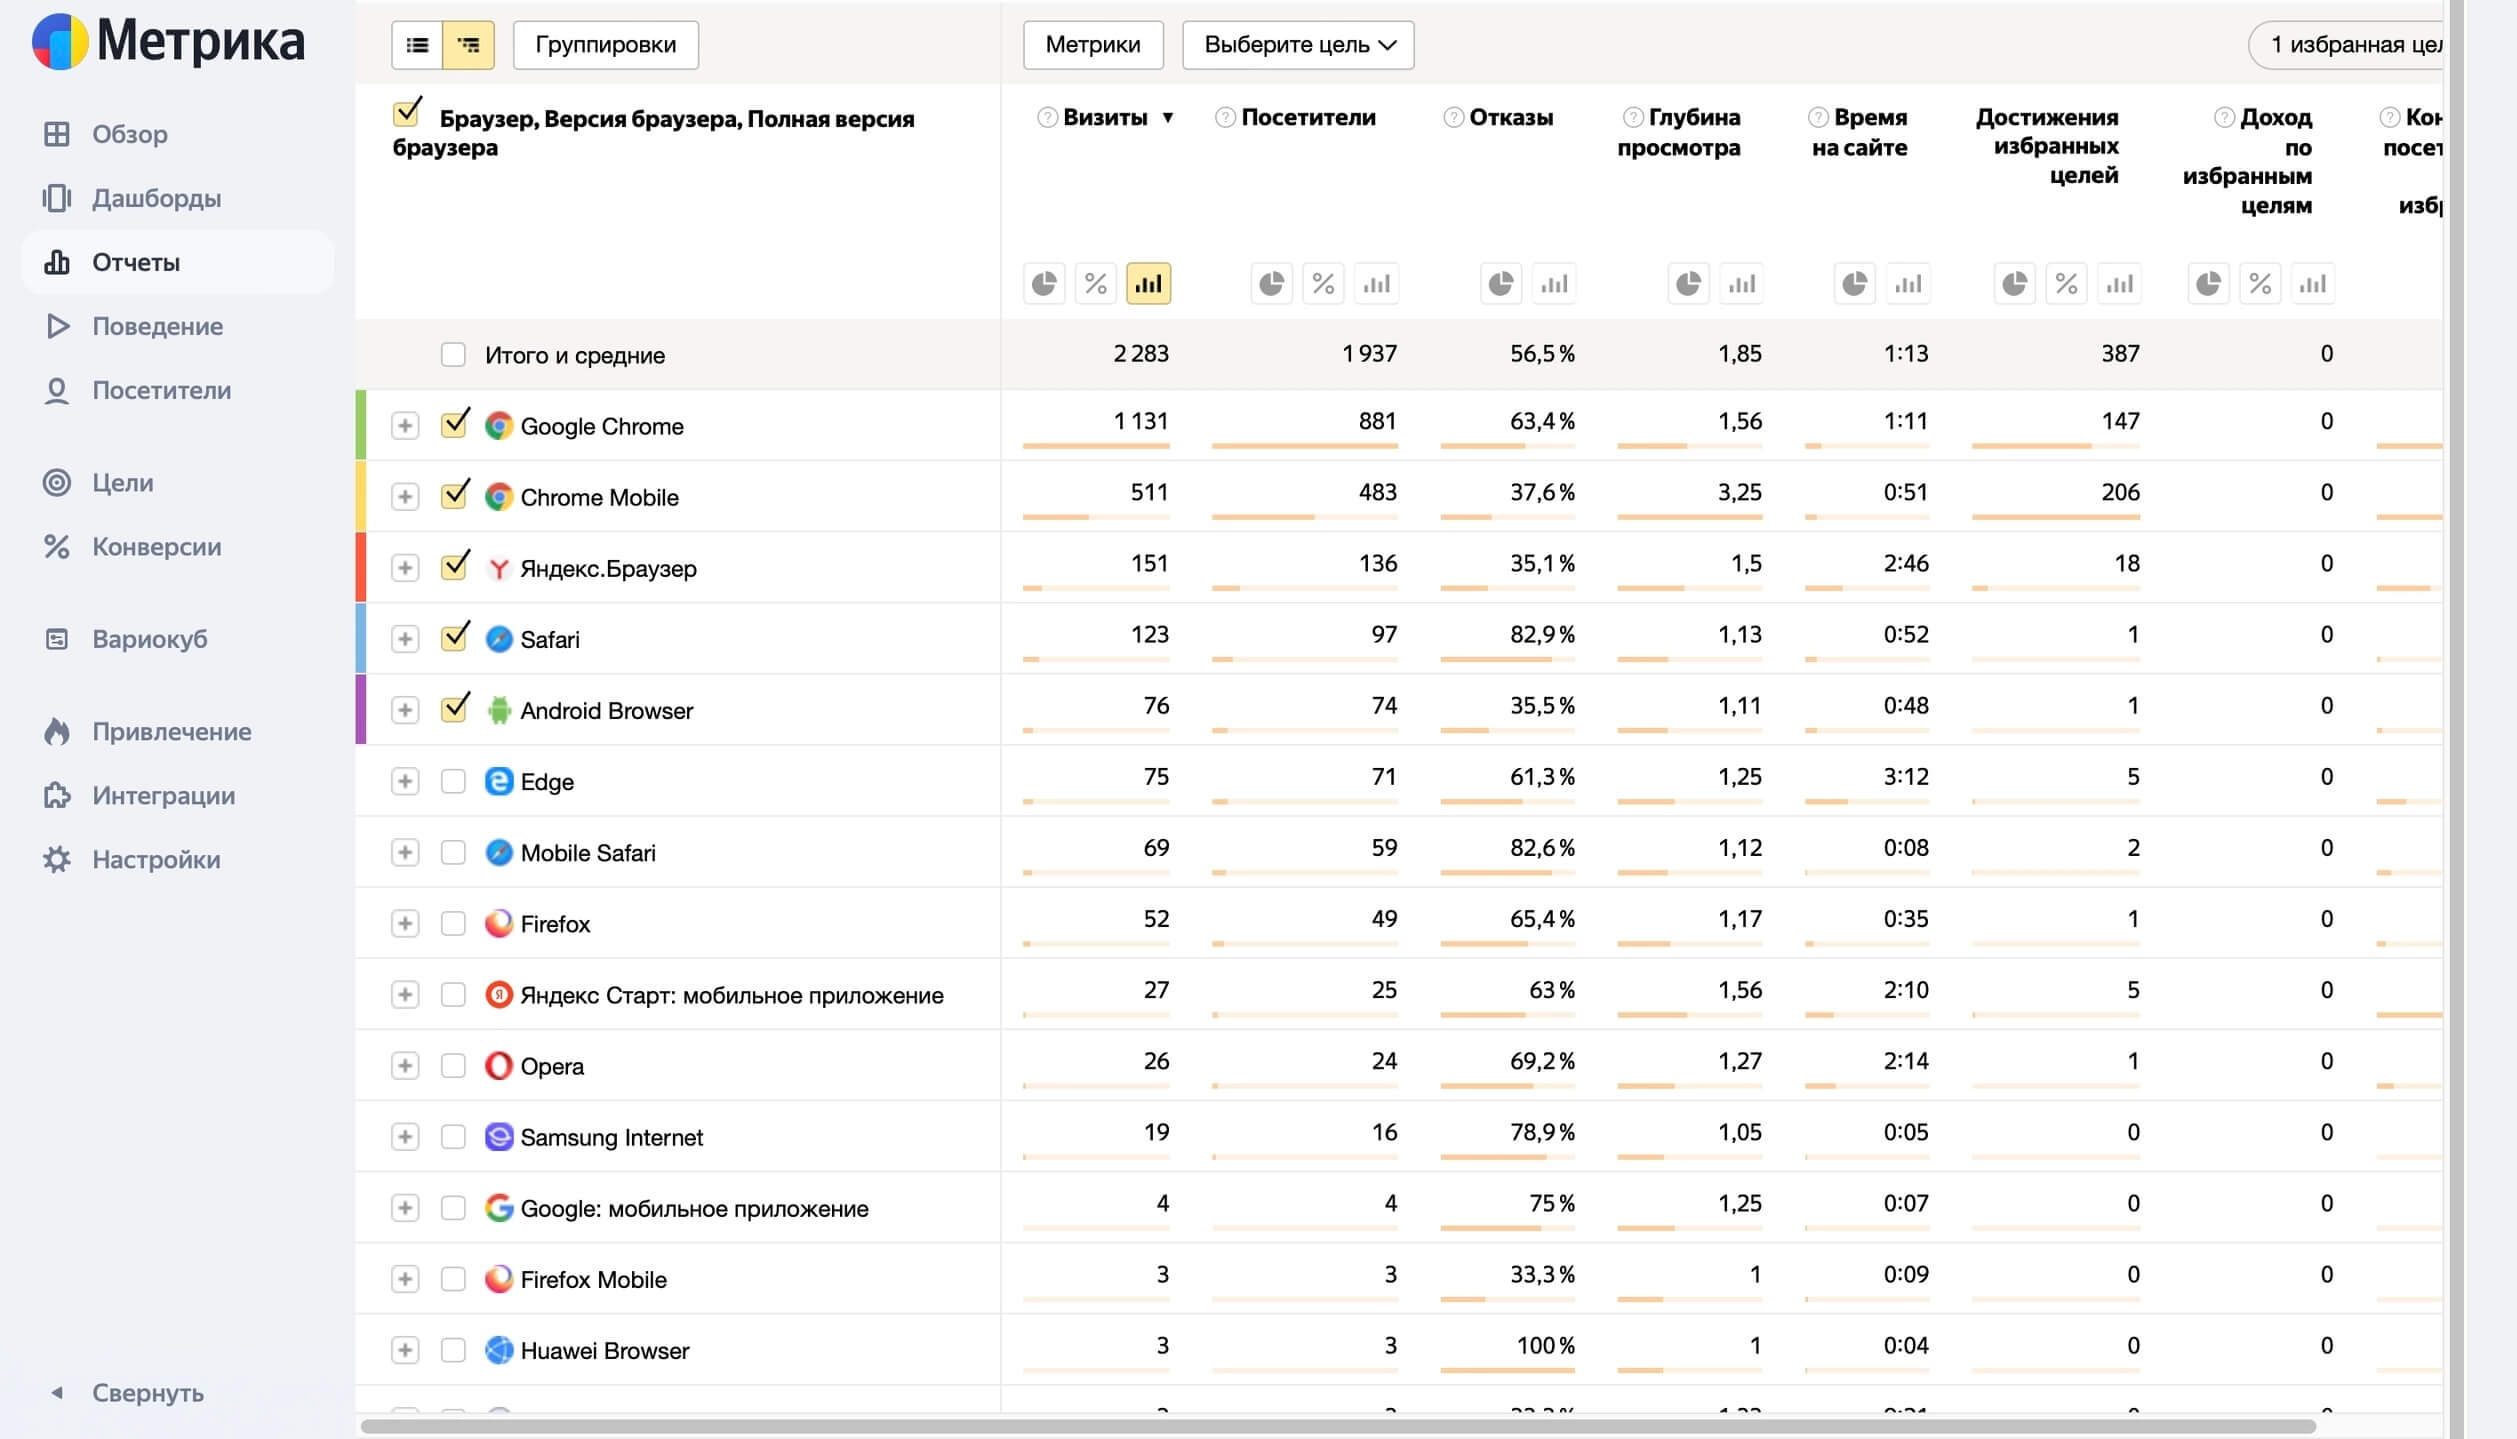Select pie chart icon under Посетители
Viewport: 2517px width, 1439px height.
click(1272, 284)
